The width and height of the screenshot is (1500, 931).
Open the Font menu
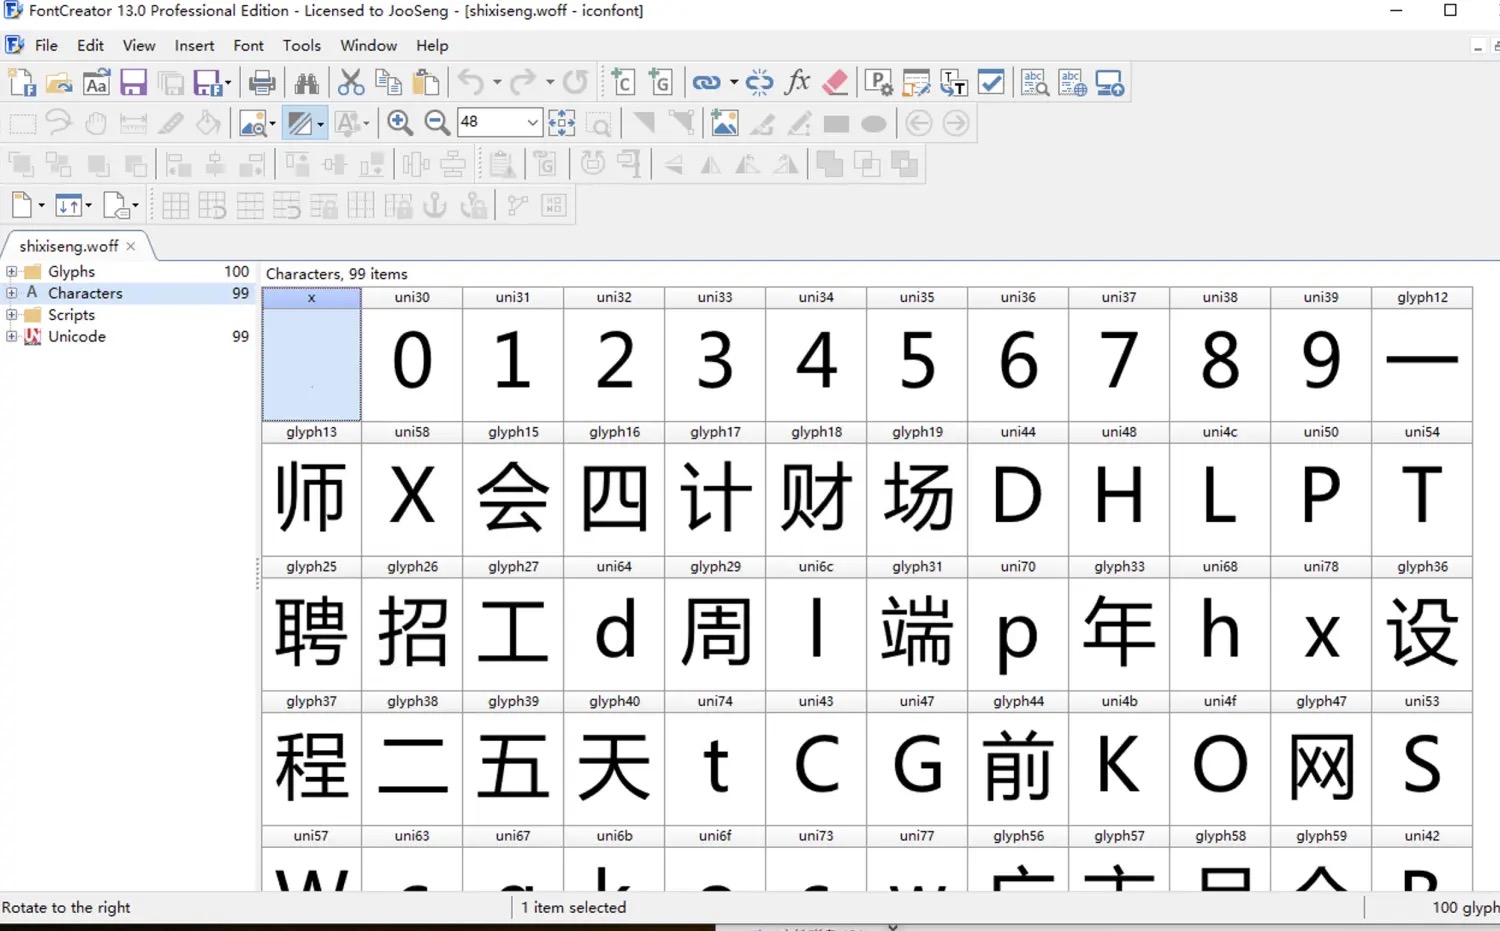coord(248,45)
